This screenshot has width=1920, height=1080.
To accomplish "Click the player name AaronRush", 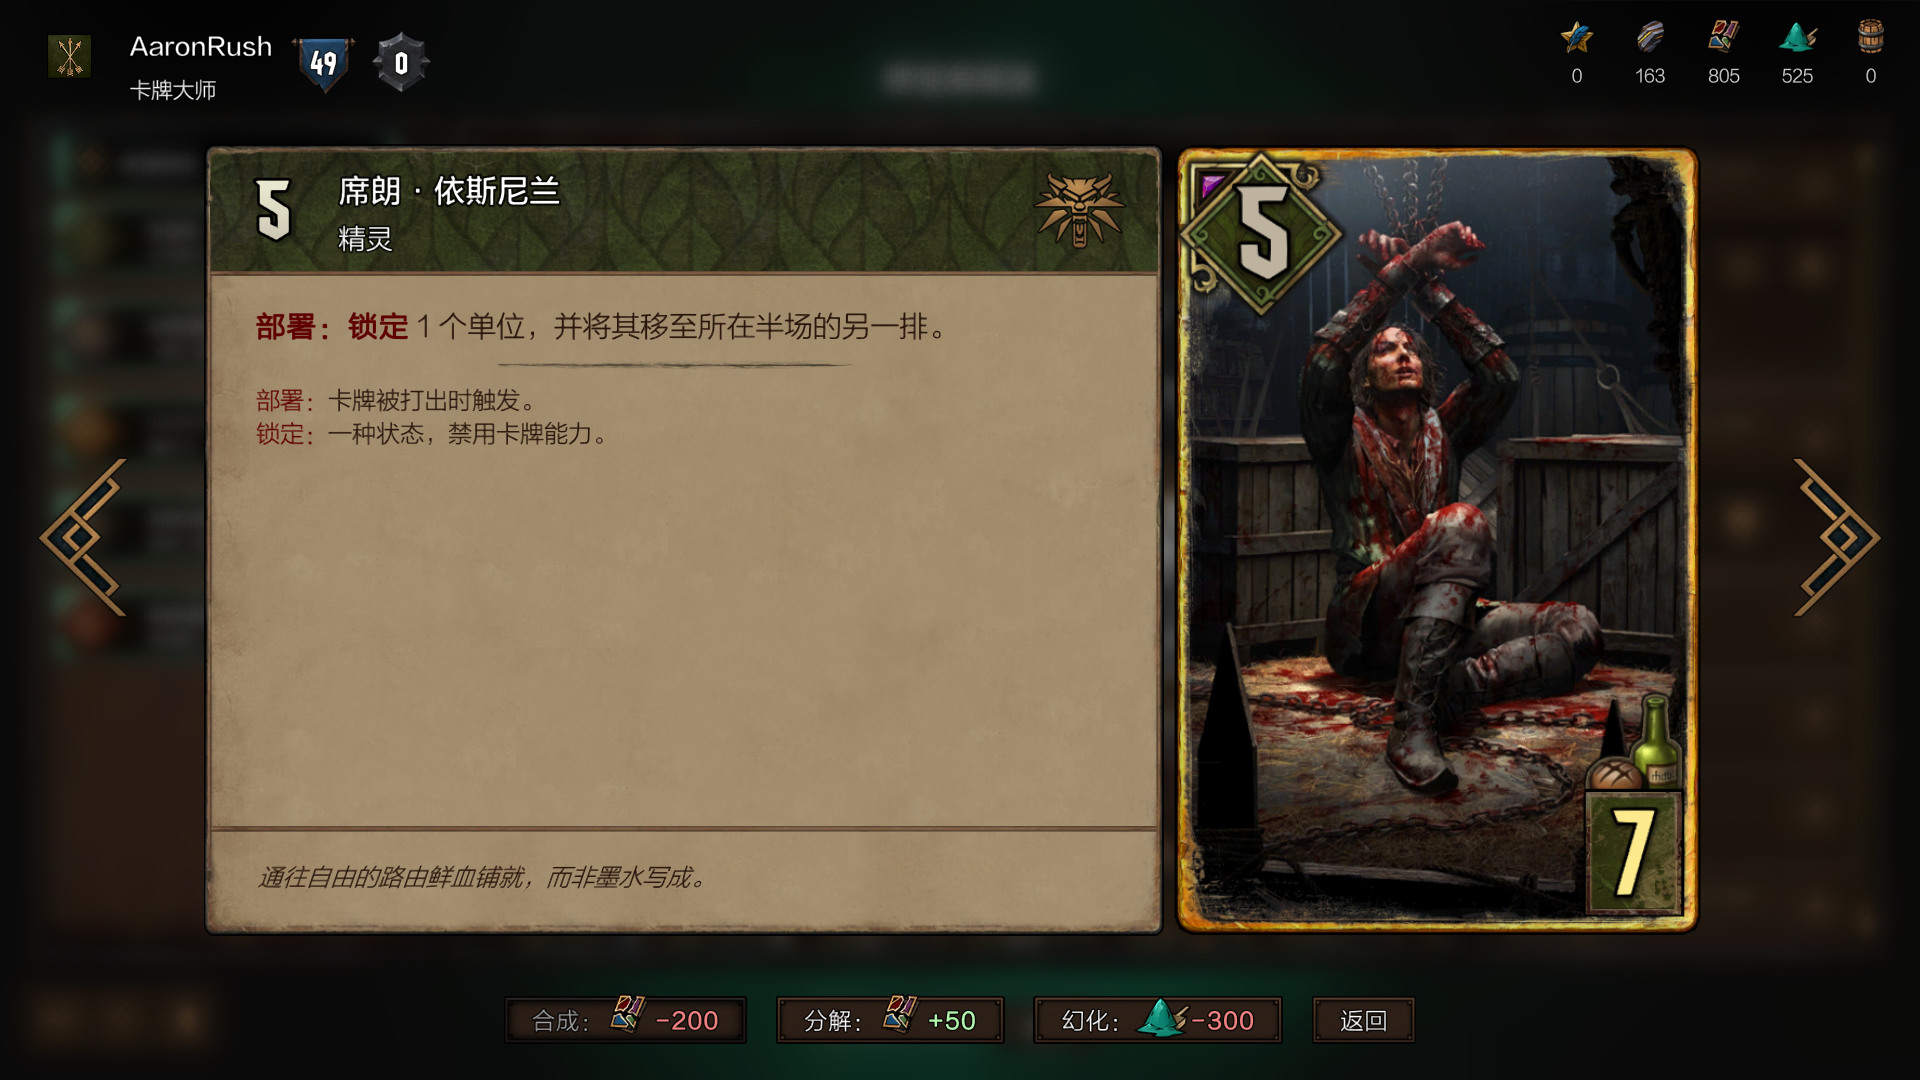I will [201, 46].
